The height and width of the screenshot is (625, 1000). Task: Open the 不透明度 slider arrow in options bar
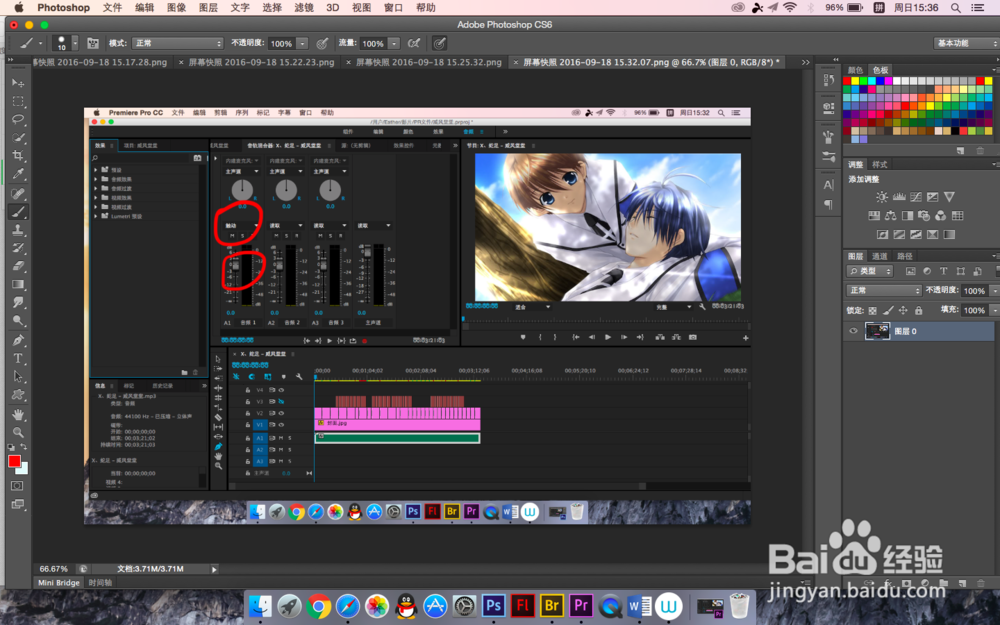pyautogui.click(x=302, y=43)
